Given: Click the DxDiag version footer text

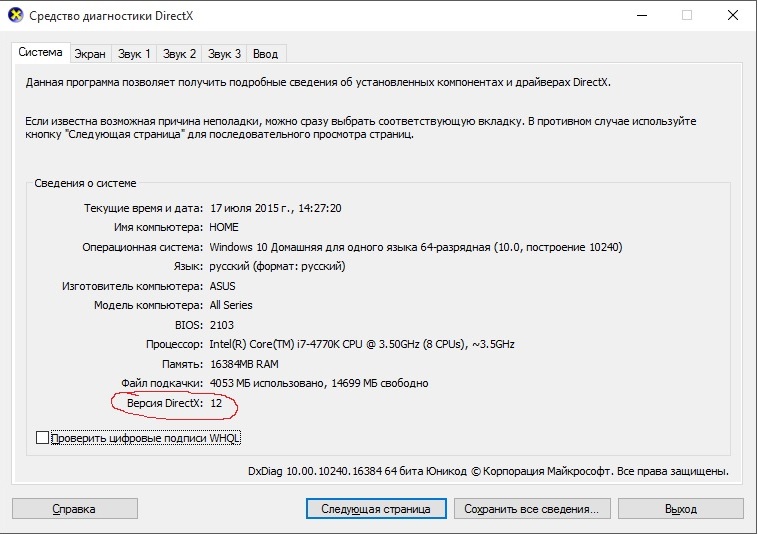Looking at the screenshot, I should (488, 471).
